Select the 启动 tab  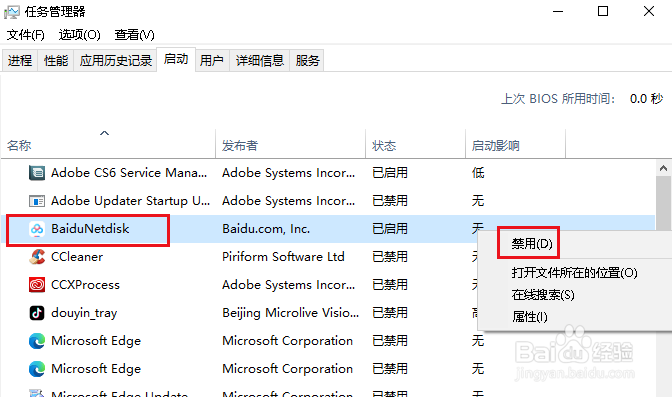point(176,59)
